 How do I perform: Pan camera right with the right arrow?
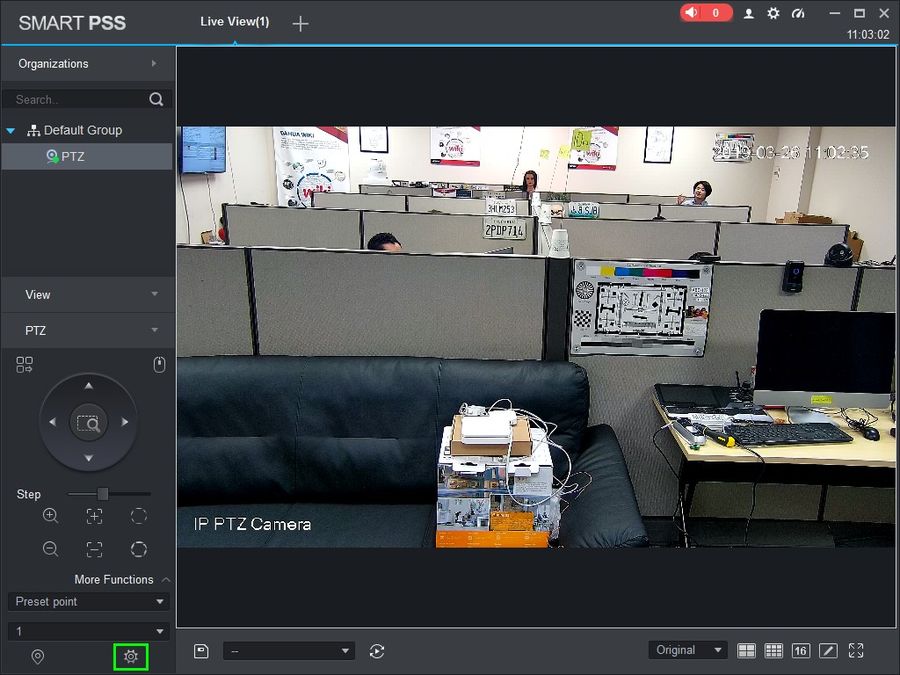coord(125,422)
